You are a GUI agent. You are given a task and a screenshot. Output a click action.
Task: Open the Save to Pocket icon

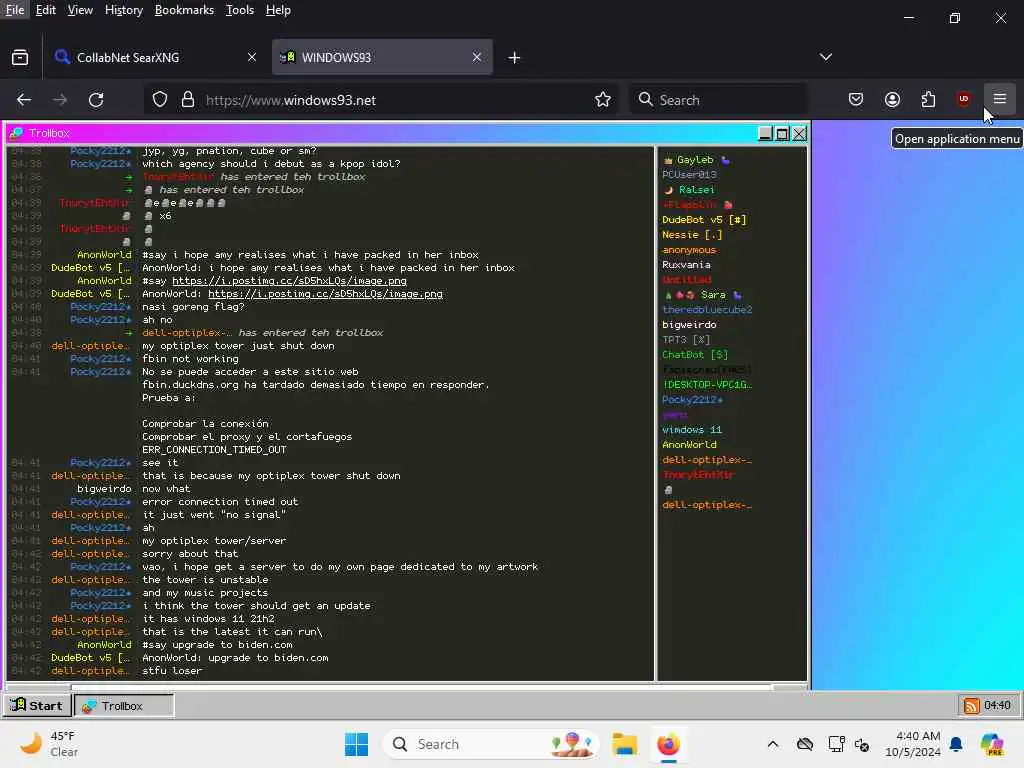pos(856,99)
